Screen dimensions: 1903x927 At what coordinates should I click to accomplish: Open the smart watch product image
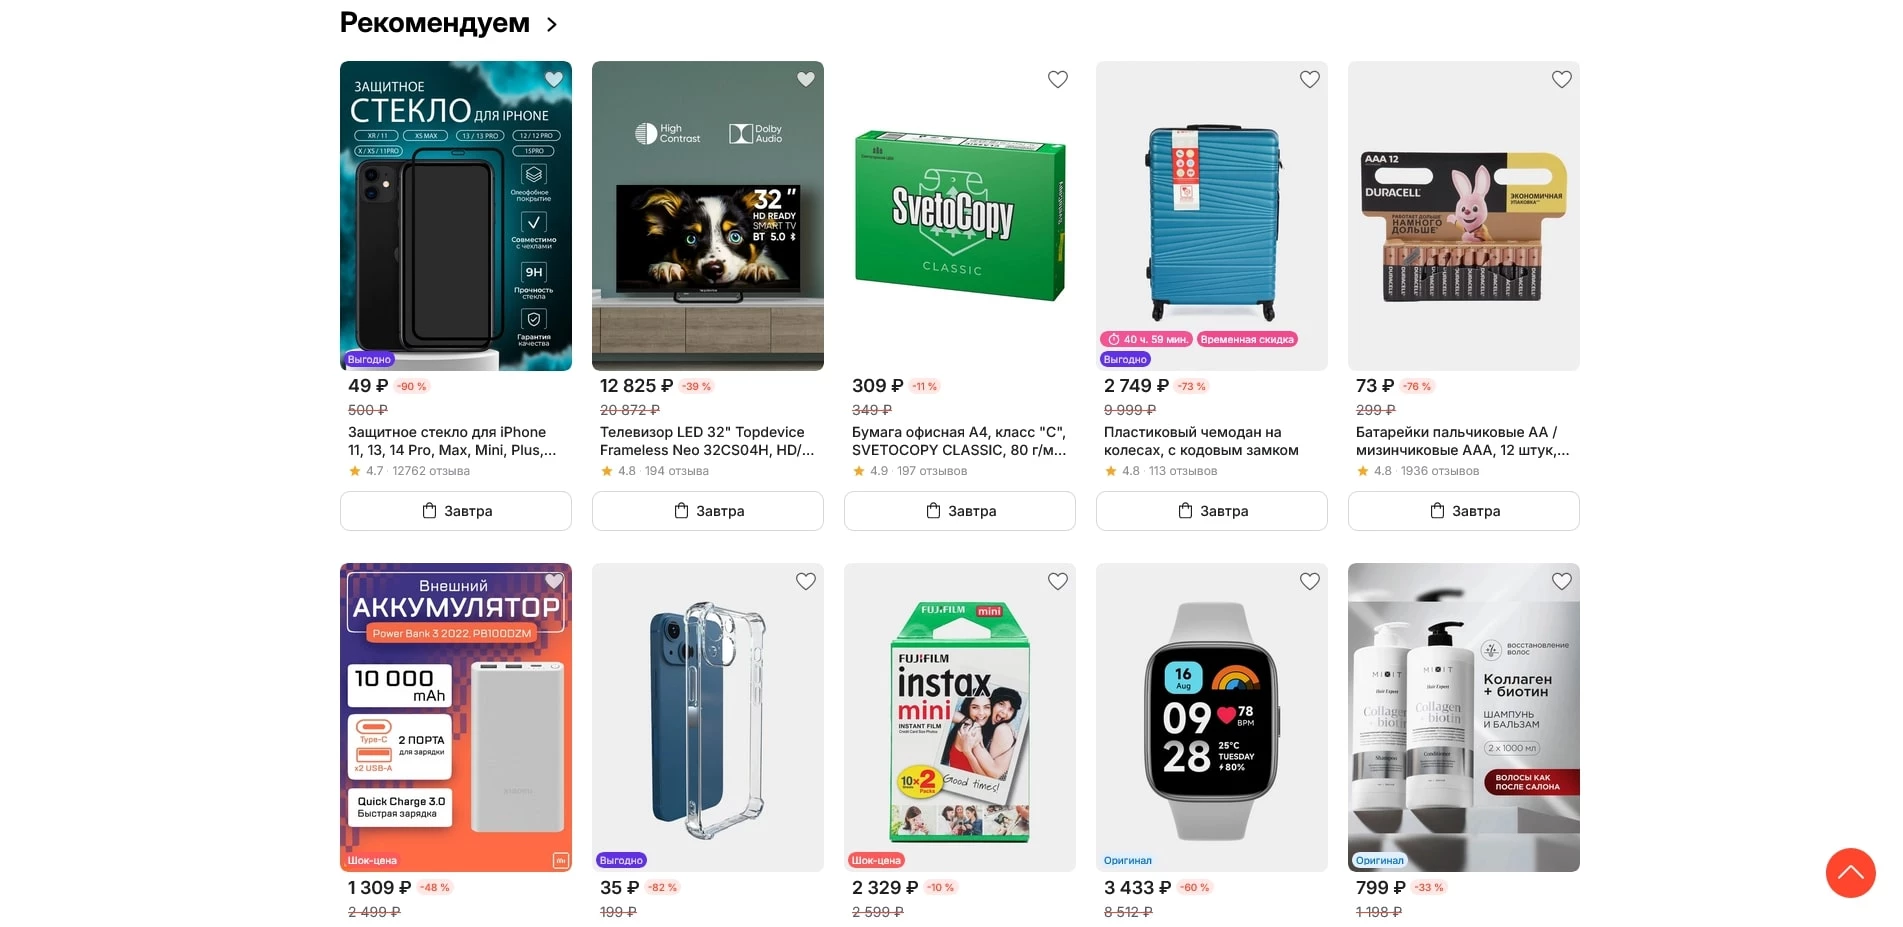[1212, 717]
